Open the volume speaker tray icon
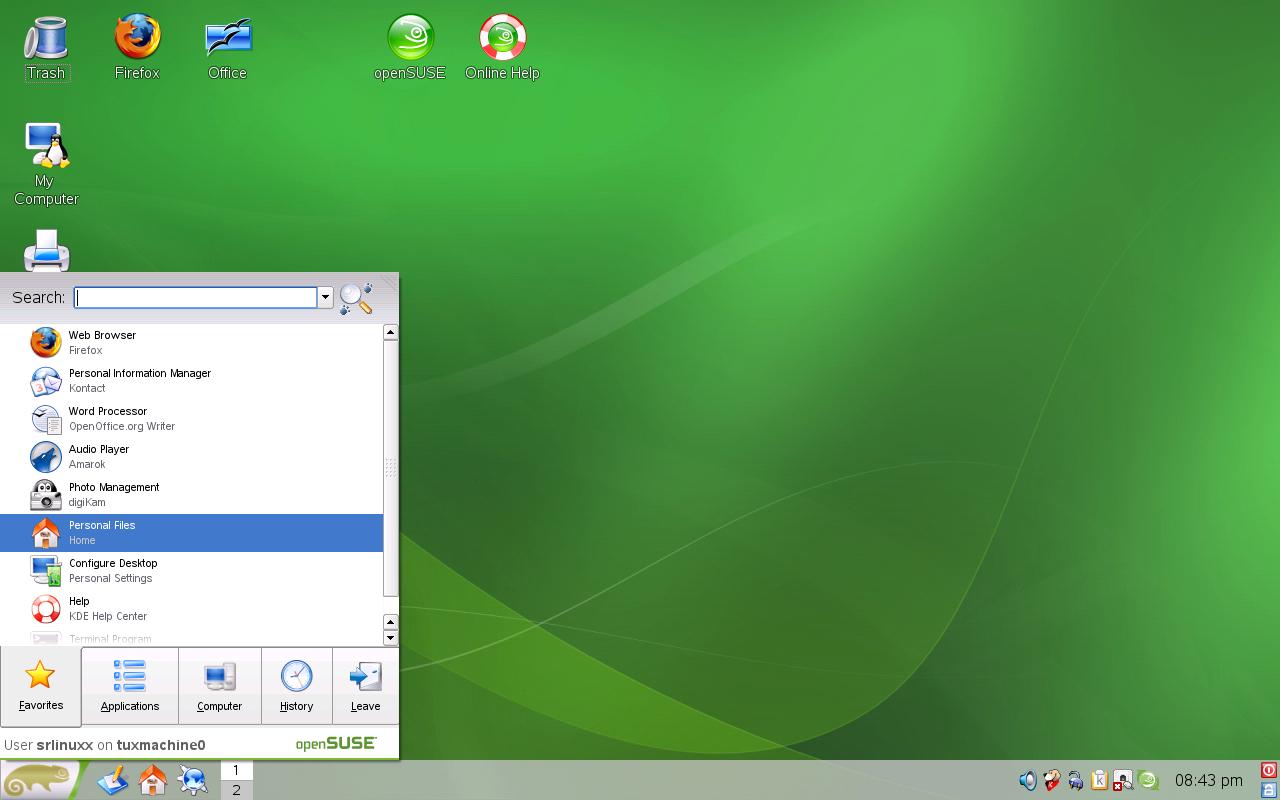Screen dimensions: 1280x800 click(x=1027, y=780)
